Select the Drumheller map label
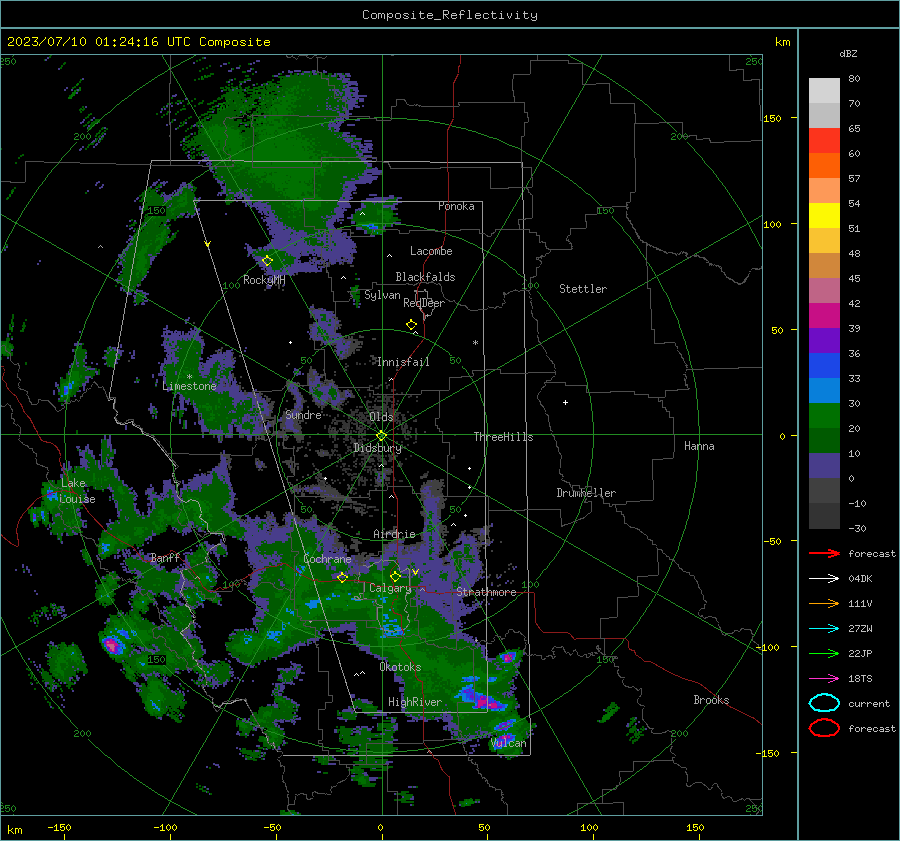Image resolution: width=900 pixels, height=841 pixels. pyautogui.click(x=586, y=493)
